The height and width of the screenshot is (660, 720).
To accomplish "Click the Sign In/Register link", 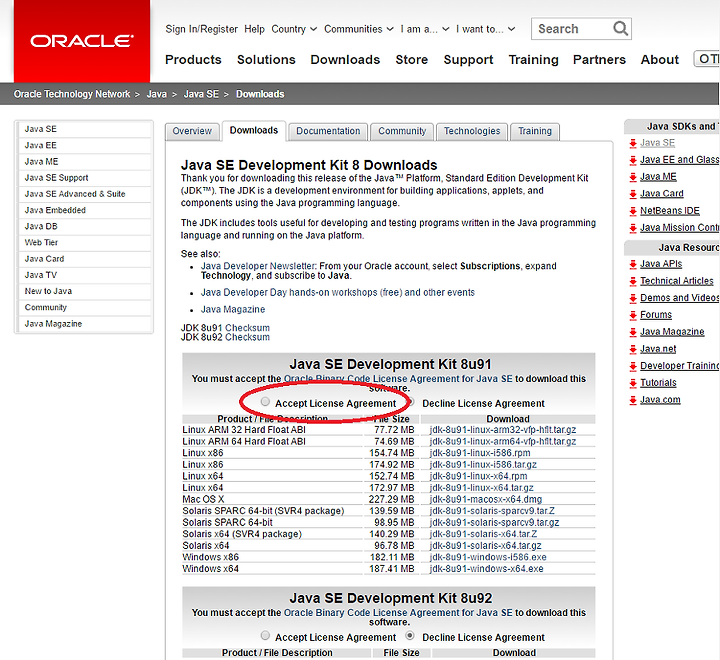I will click(202, 29).
